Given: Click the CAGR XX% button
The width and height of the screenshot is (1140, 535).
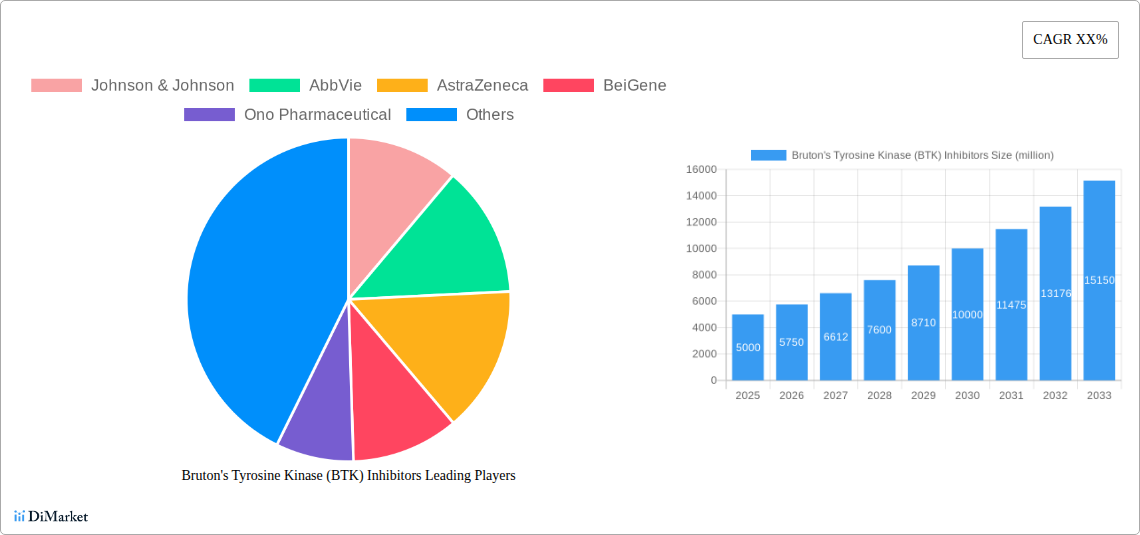Looking at the screenshot, I should (x=1070, y=40).
